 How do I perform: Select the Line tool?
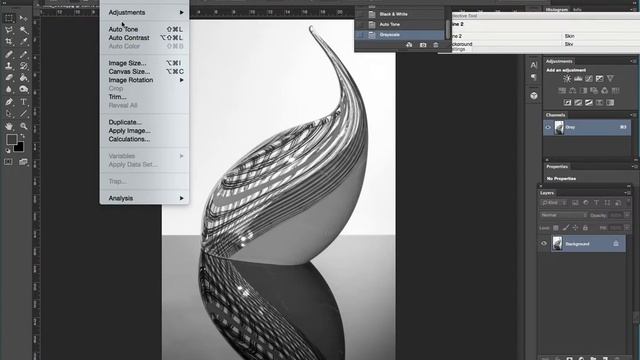click(x=24, y=114)
